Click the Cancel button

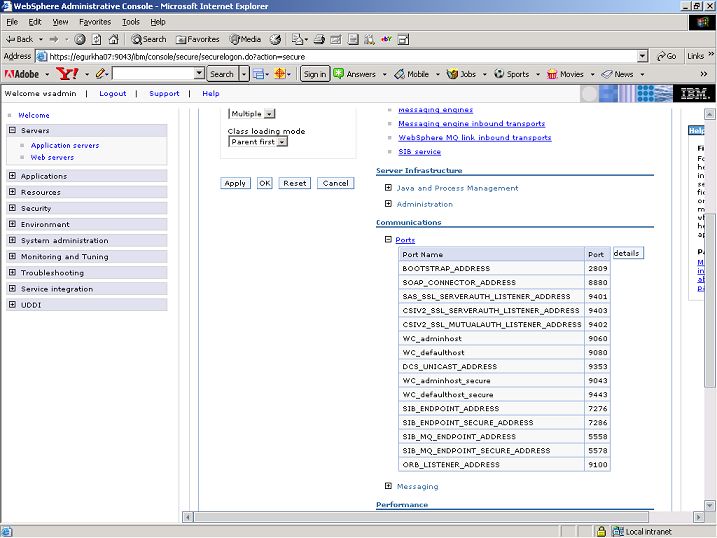pos(336,183)
